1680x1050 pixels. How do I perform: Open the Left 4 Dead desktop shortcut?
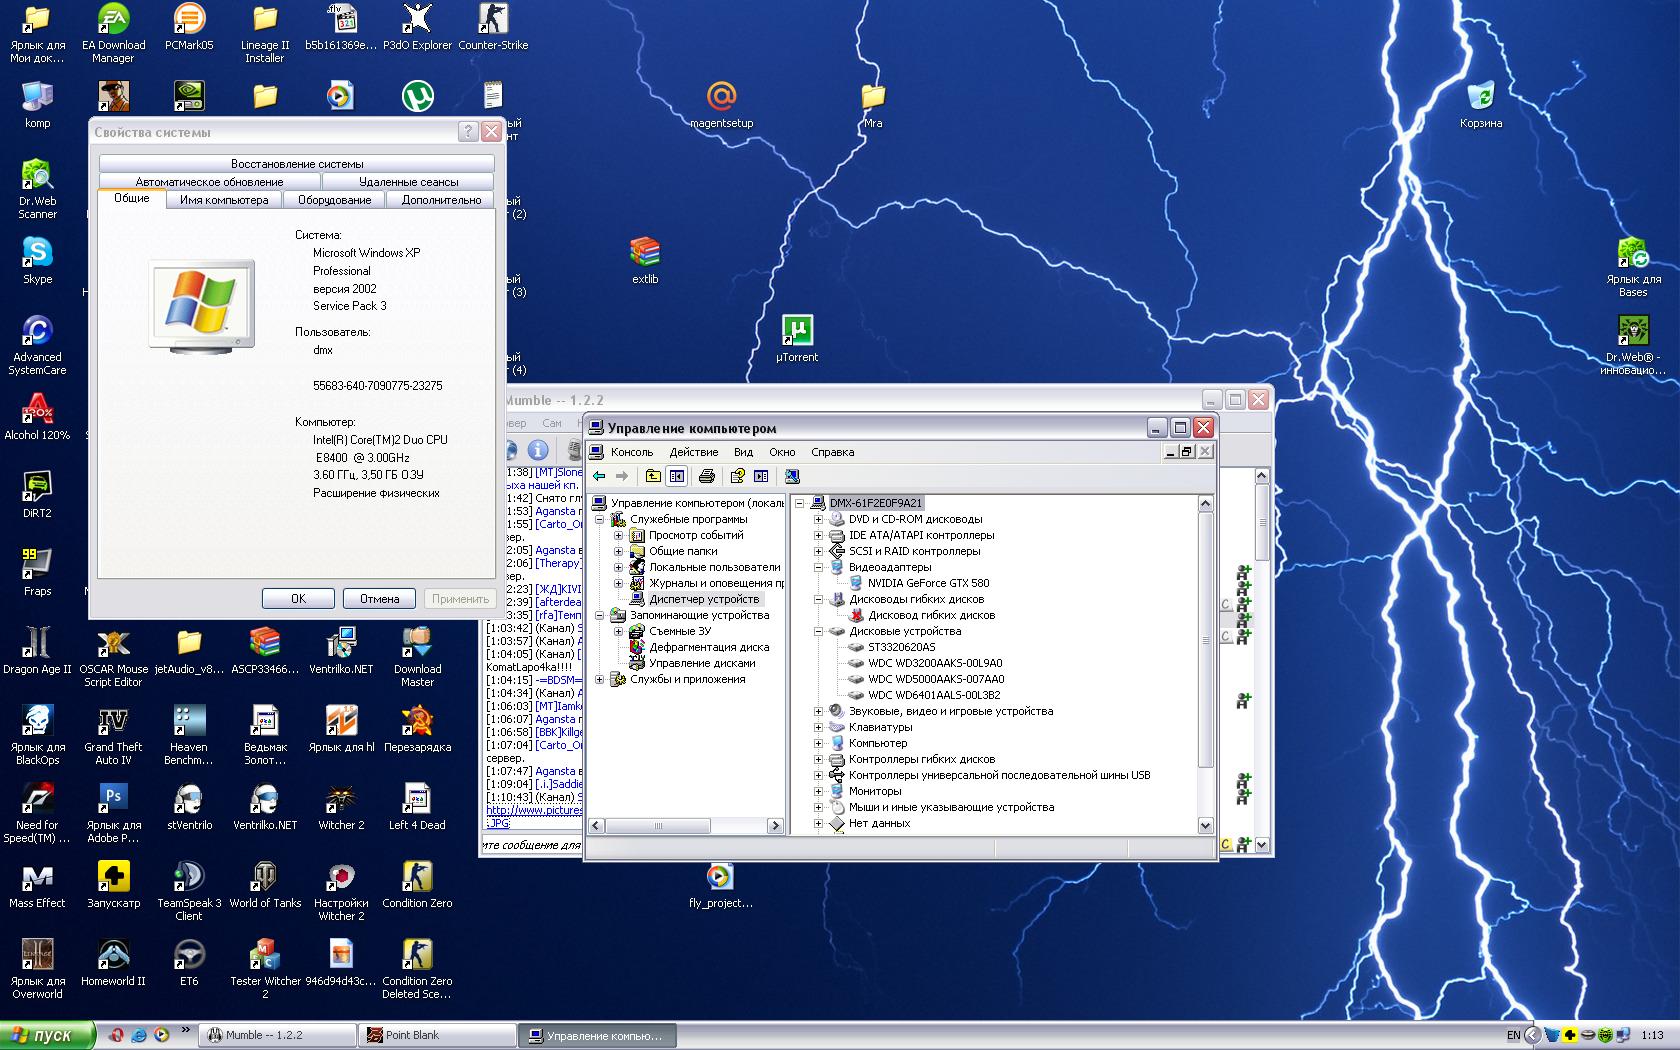pos(417,806)
